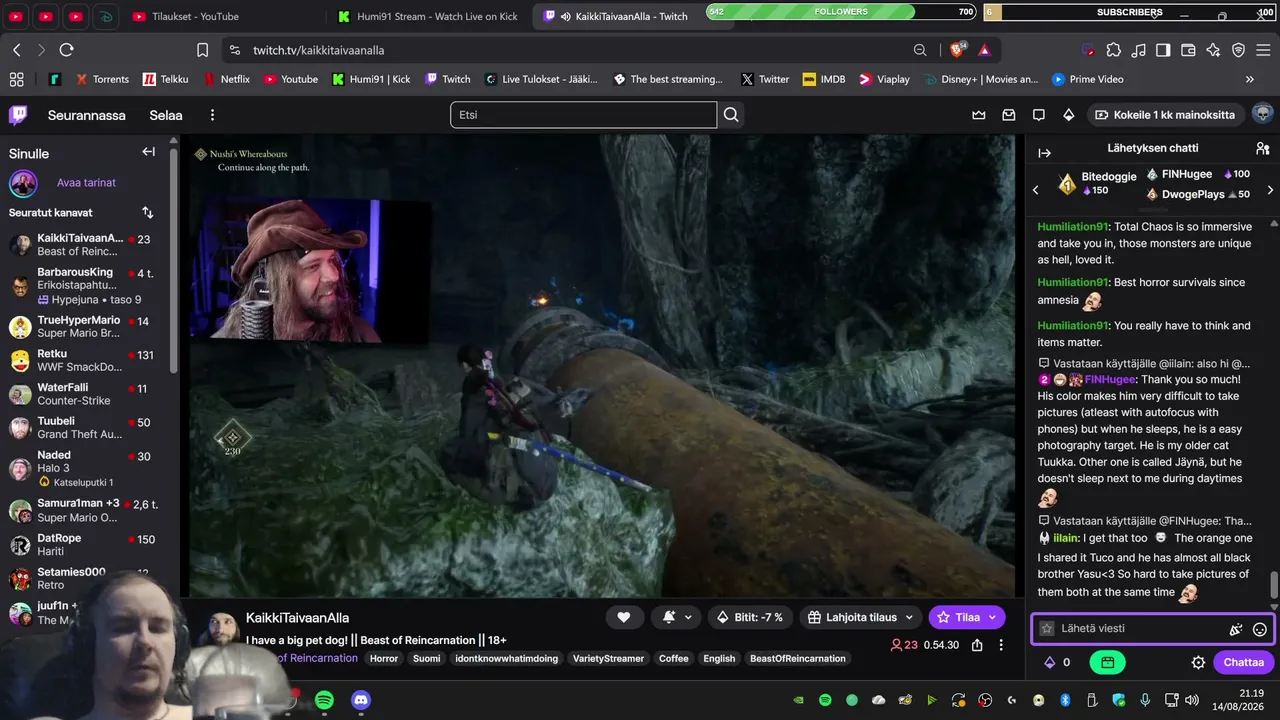Open the Get Bits diamond icon
The width and height of the screenshot is (1280, 720).
pos(1069,115)
